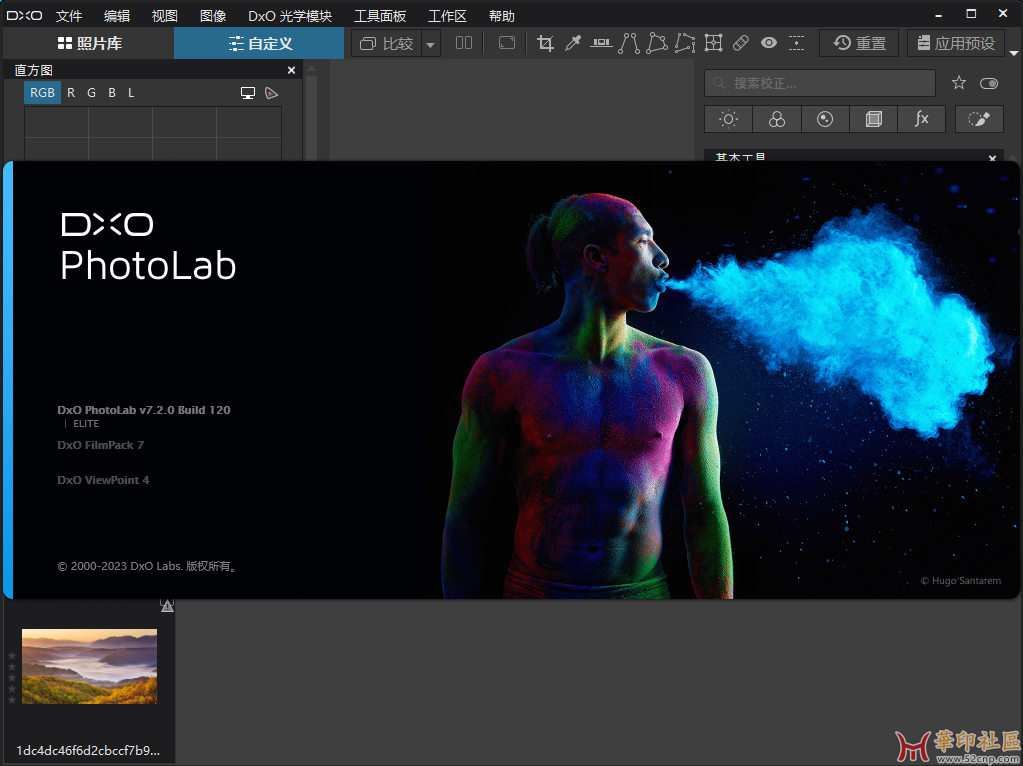Select the Crop tool in the toolbar
Viewport: 1023px width, 766px height.
click(x=545, y=43)
